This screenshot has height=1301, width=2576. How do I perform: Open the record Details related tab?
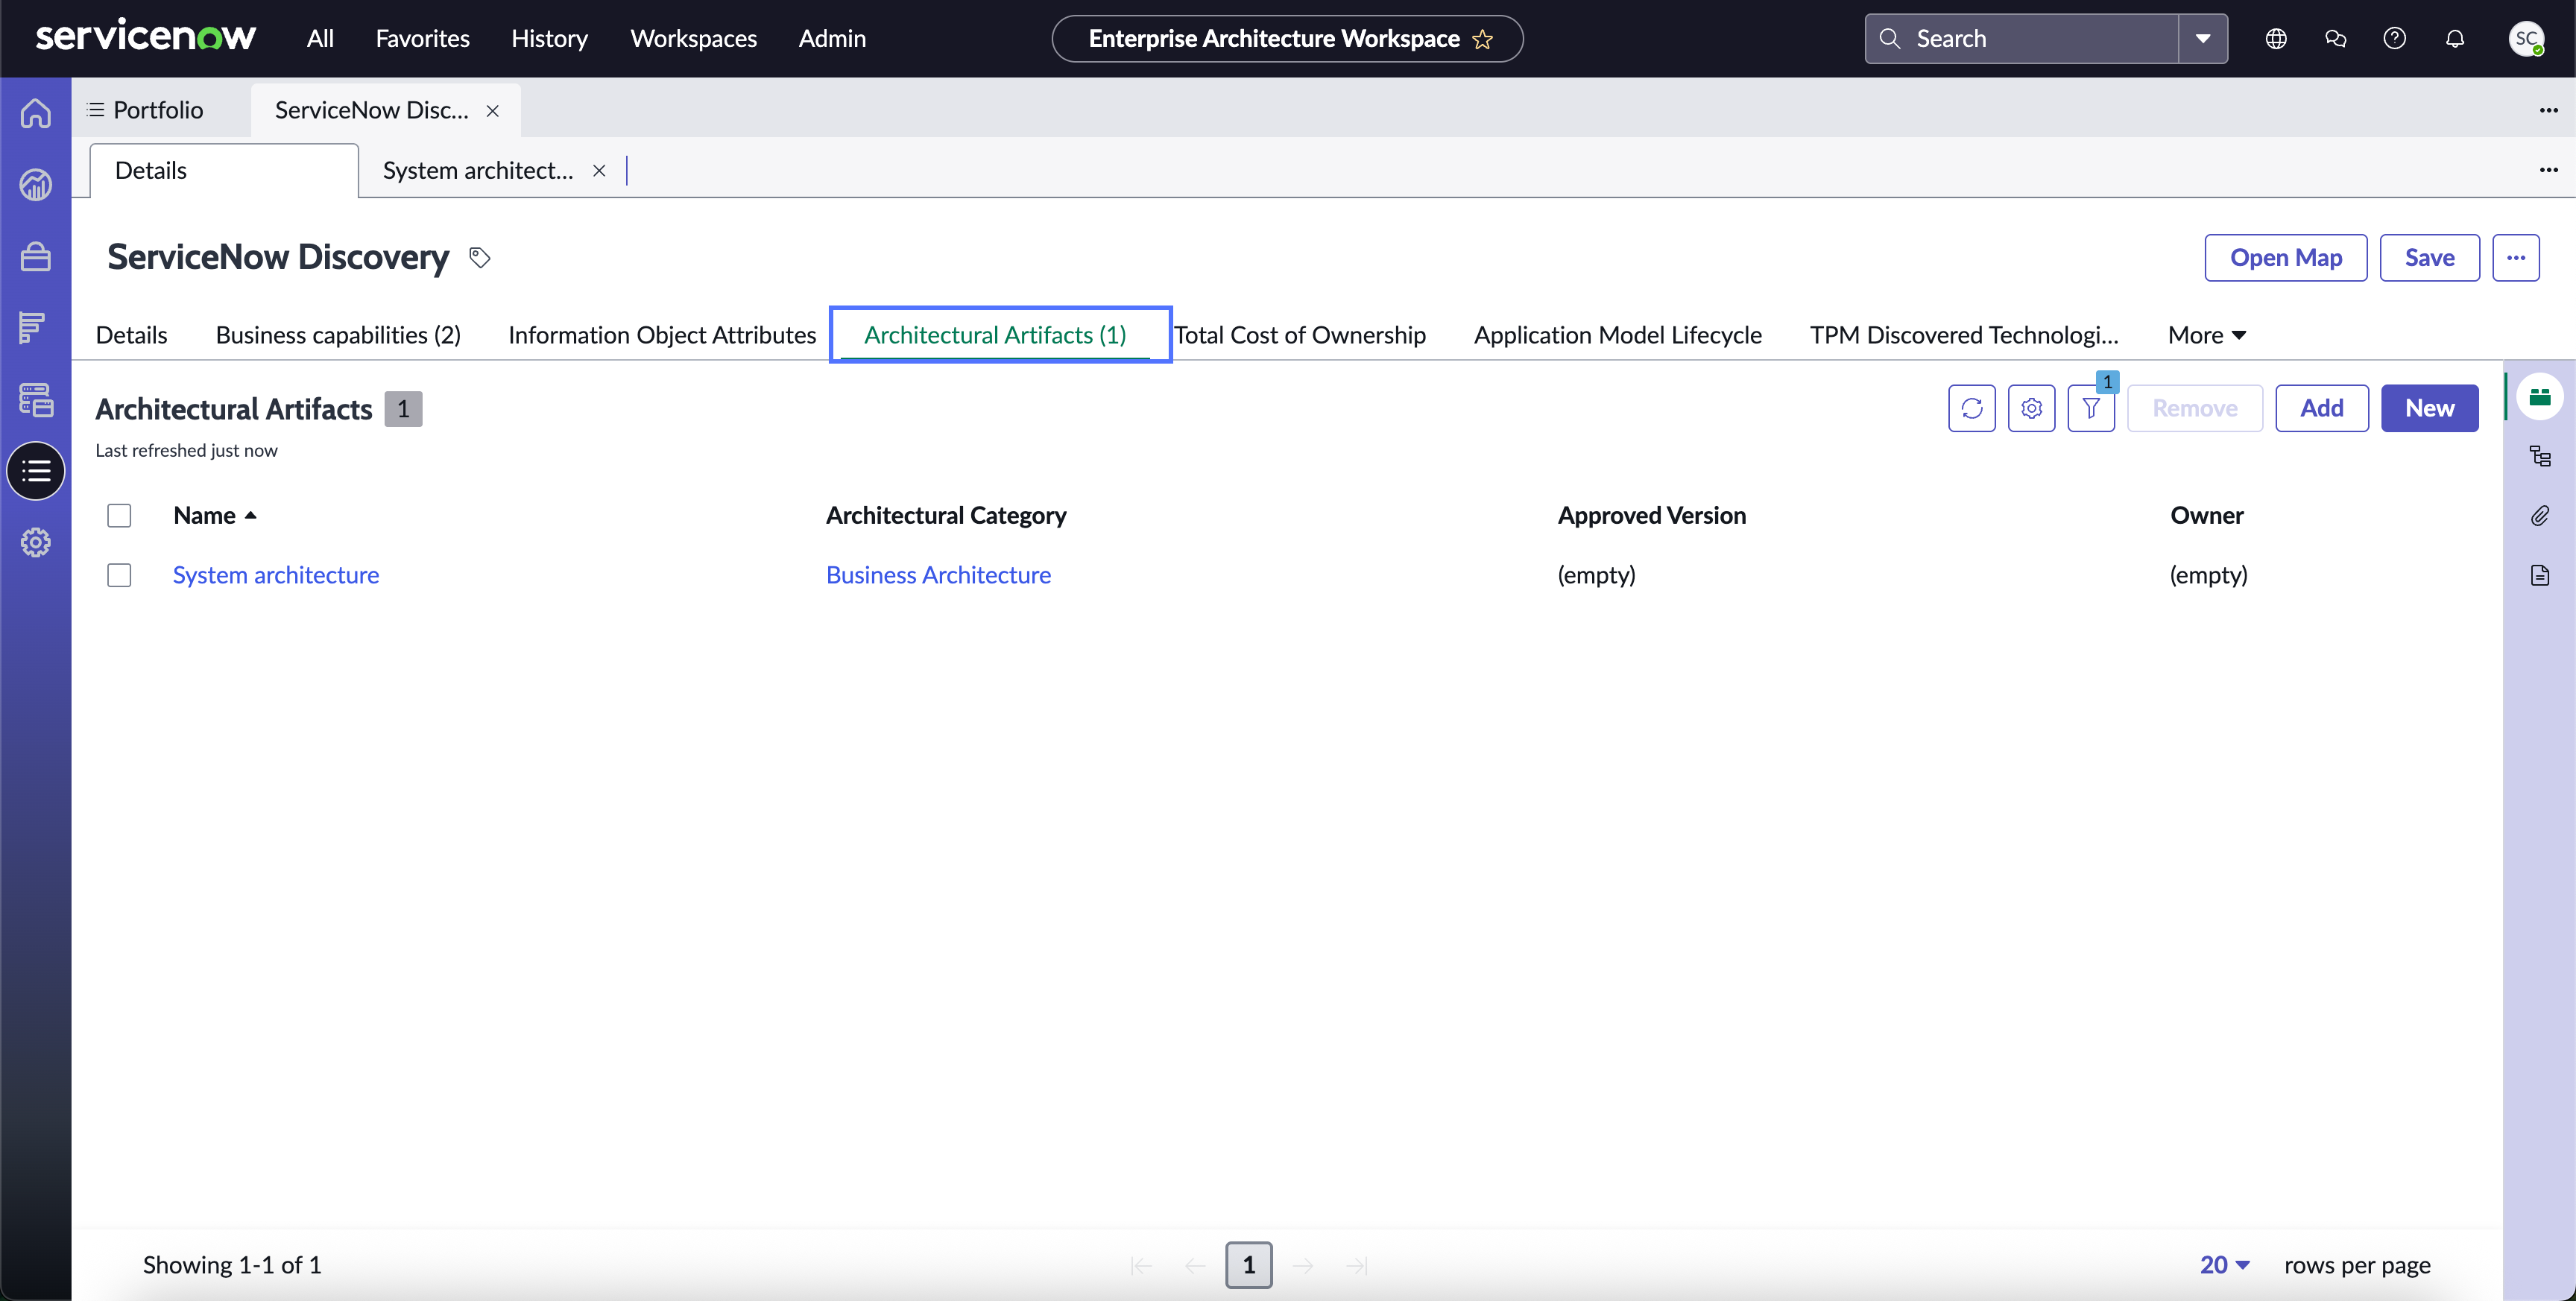pos(131,335)
